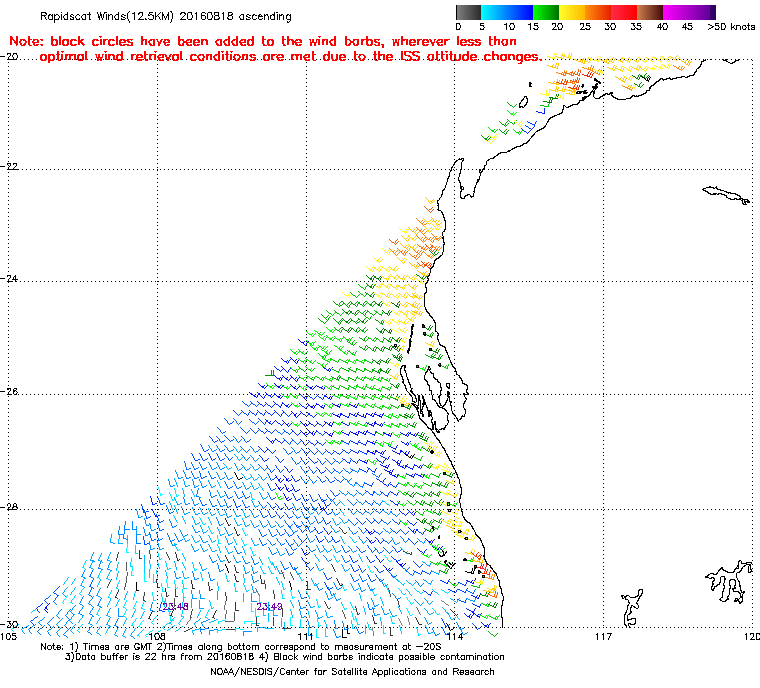Viewport: 760px width, 688px height.
Task: Click the title 'Rapidscat Winds(12.5KM) 20160818 ascending'
Action: click(166, 16)
